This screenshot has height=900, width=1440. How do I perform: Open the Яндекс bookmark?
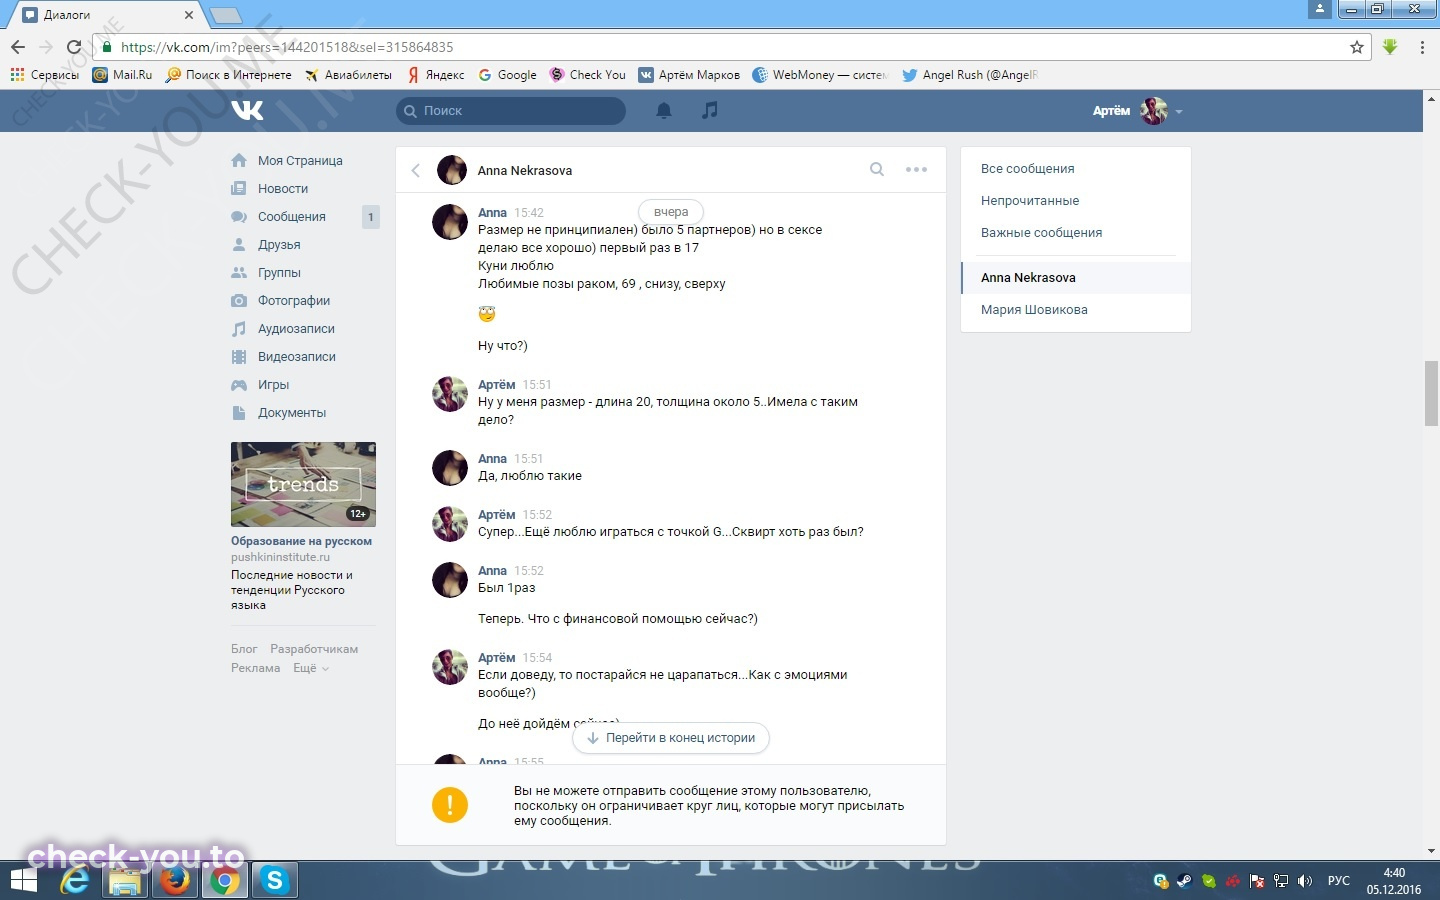[435, 75]
